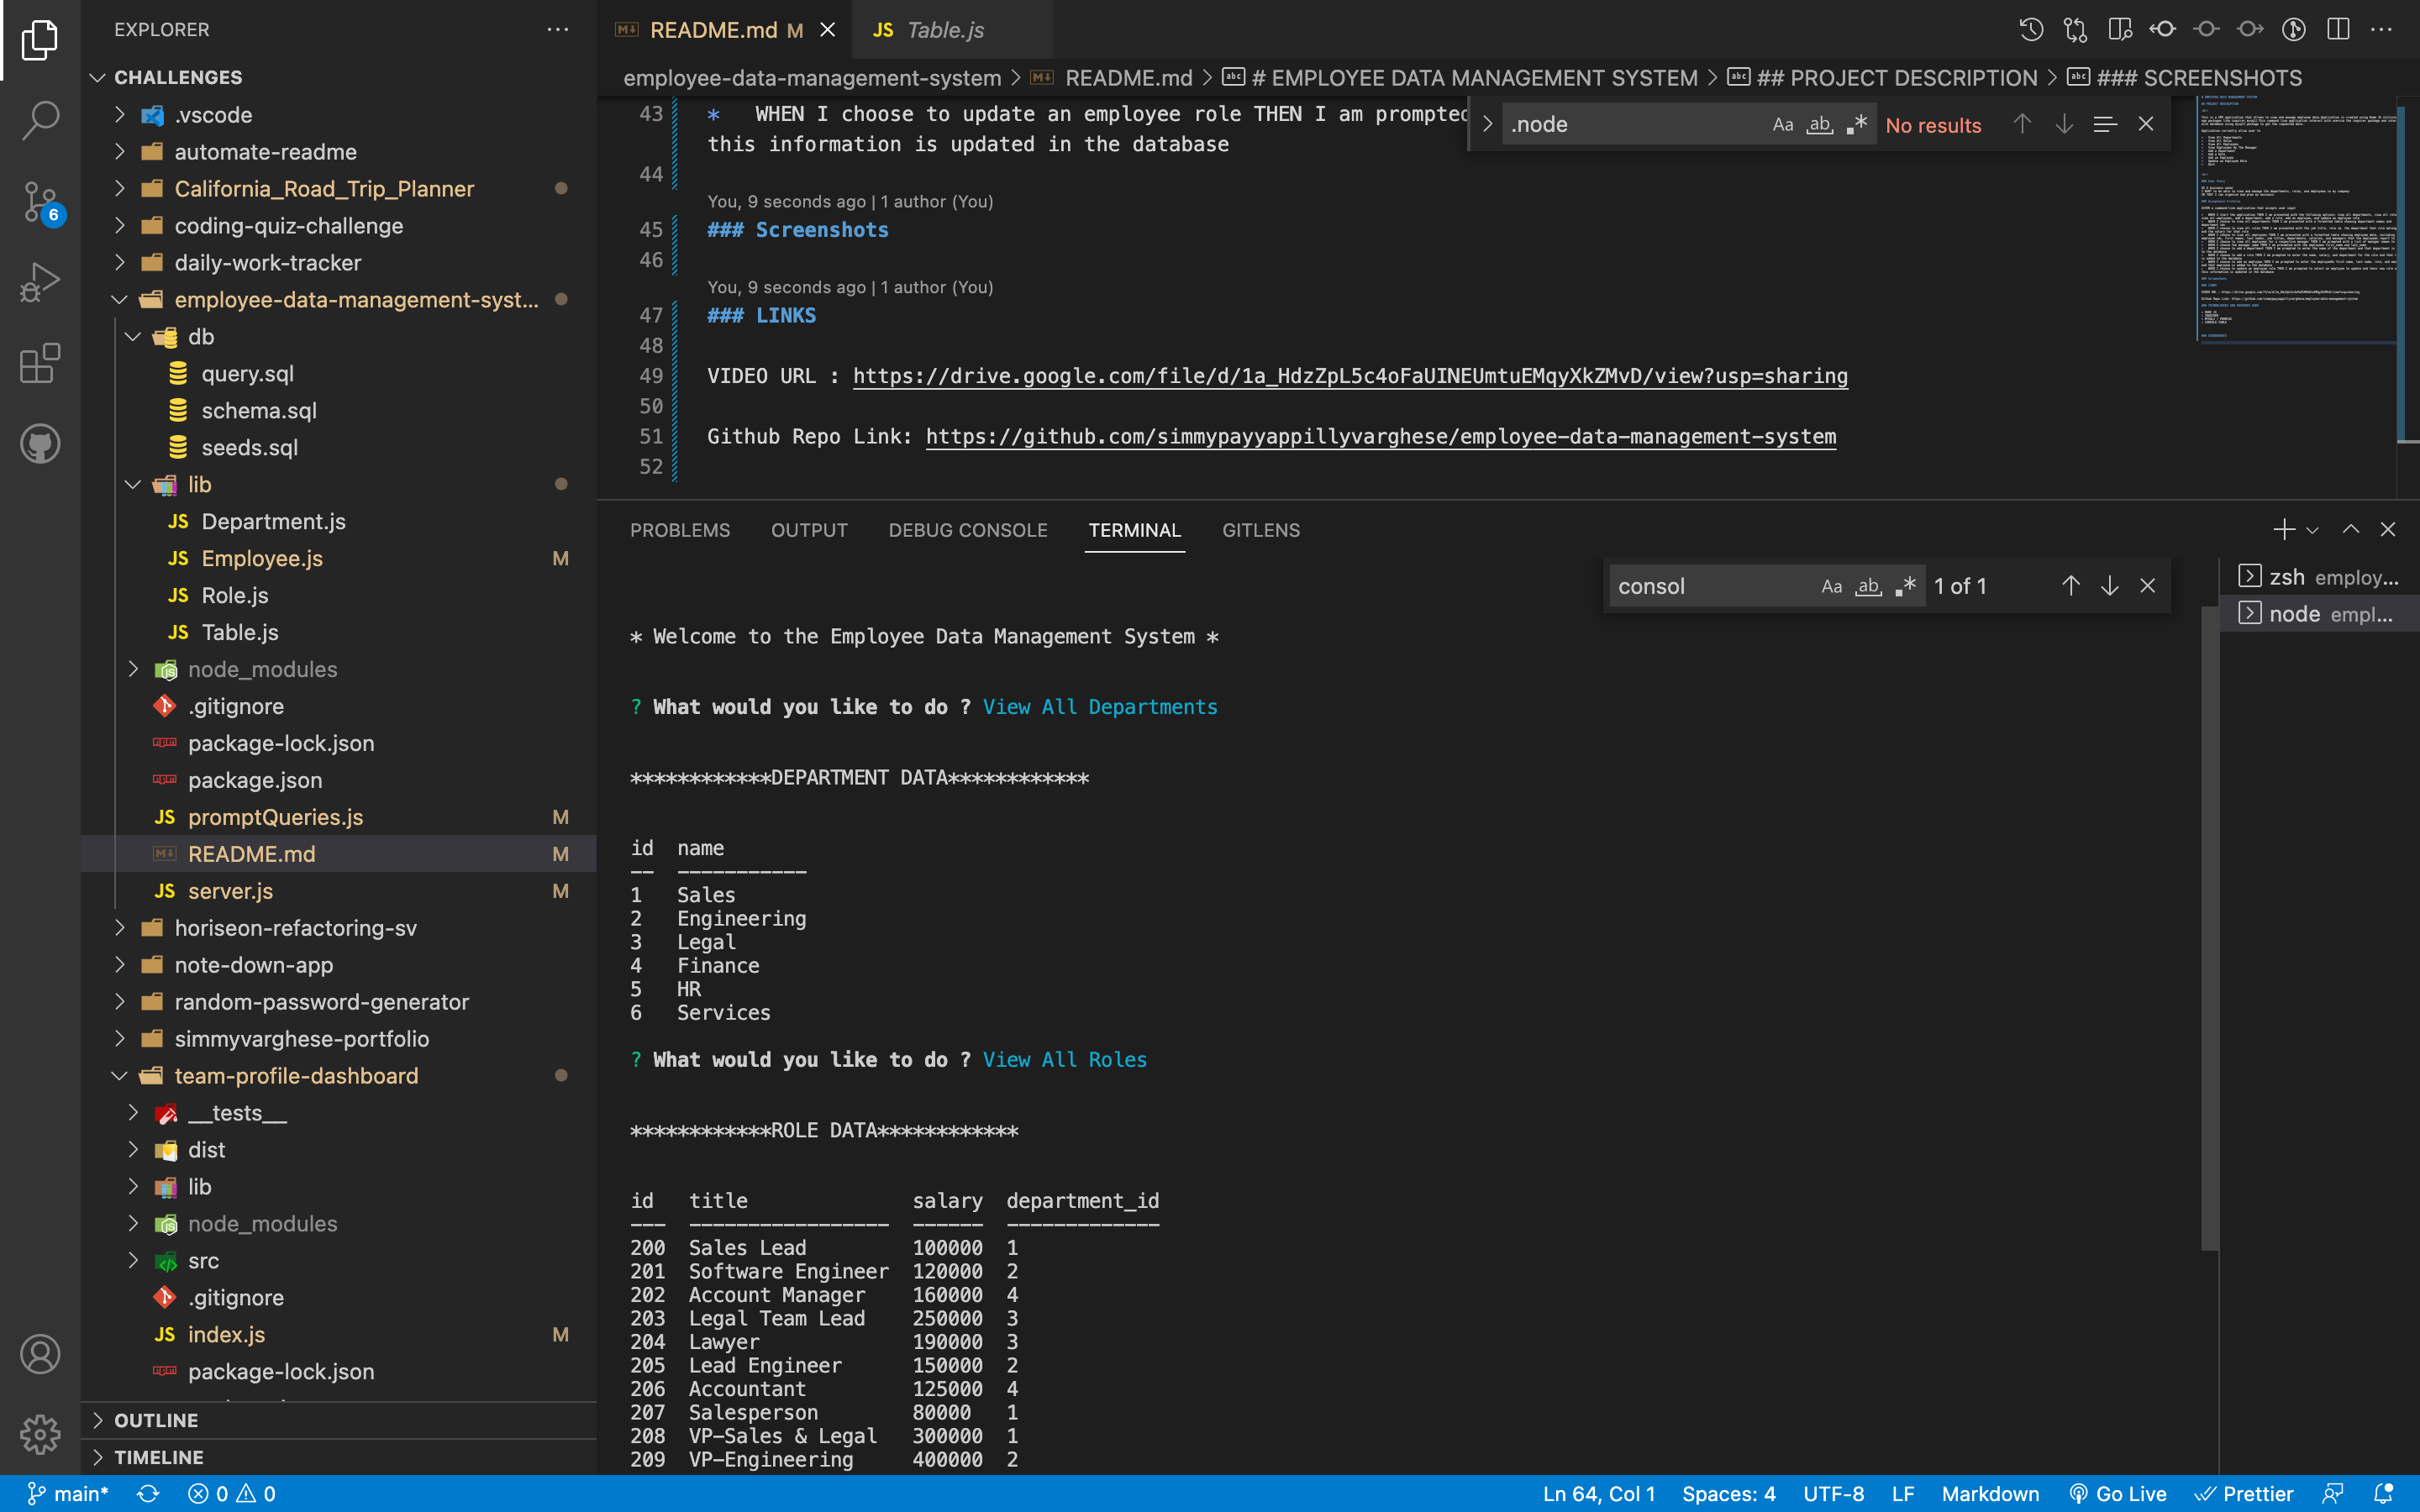Open the Search view in activity bar
This screenshot has height=1512, width=2420.
(x=40, y=120)
